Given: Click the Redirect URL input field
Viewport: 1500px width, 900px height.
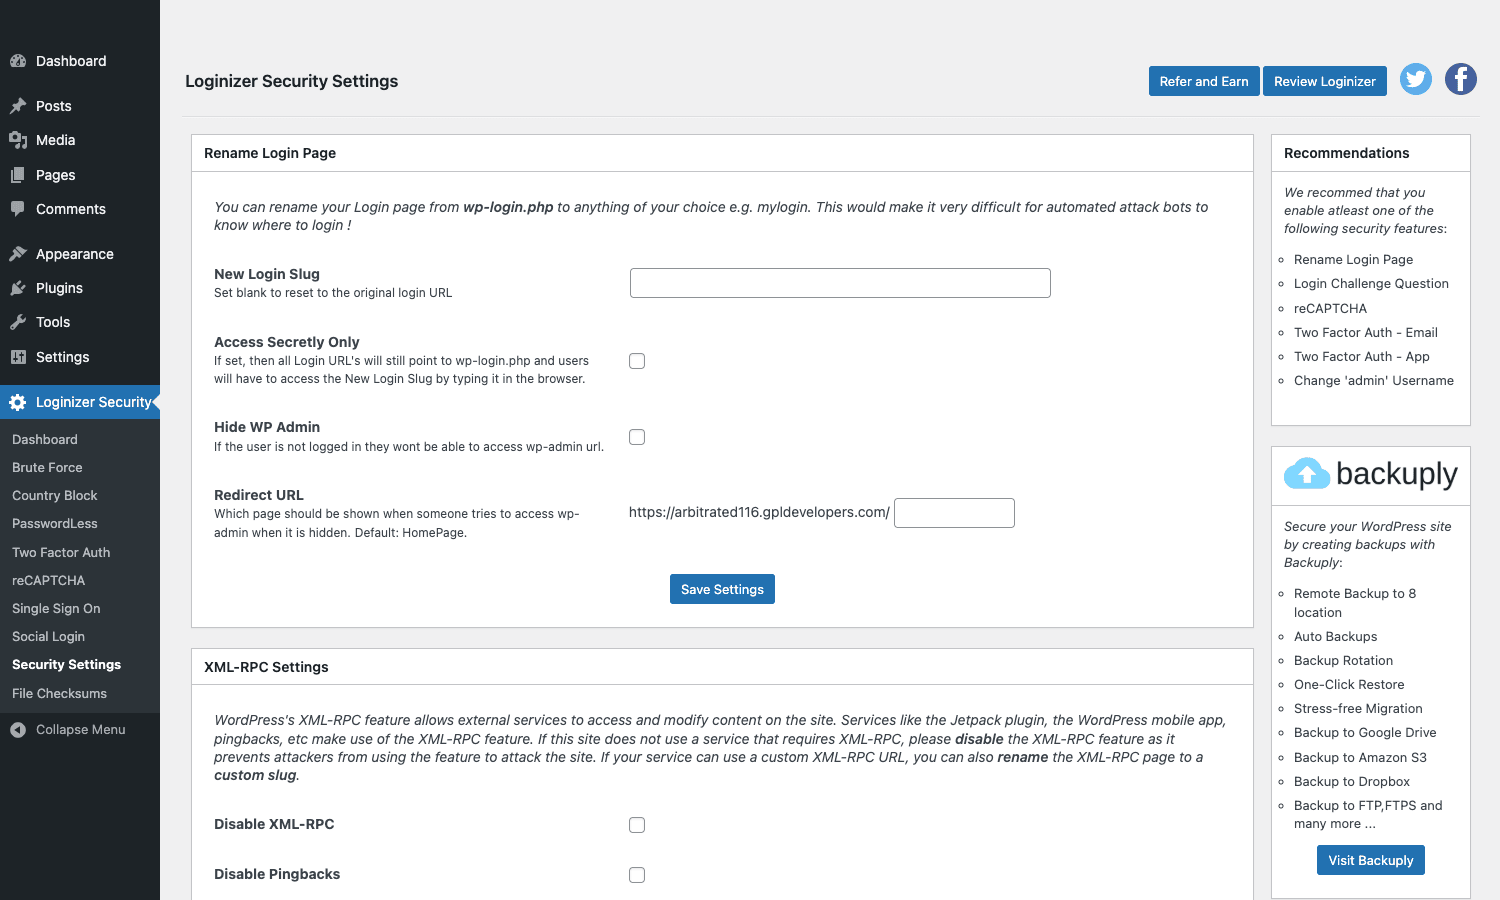Looking at the screenshot, I should (954, 513).
